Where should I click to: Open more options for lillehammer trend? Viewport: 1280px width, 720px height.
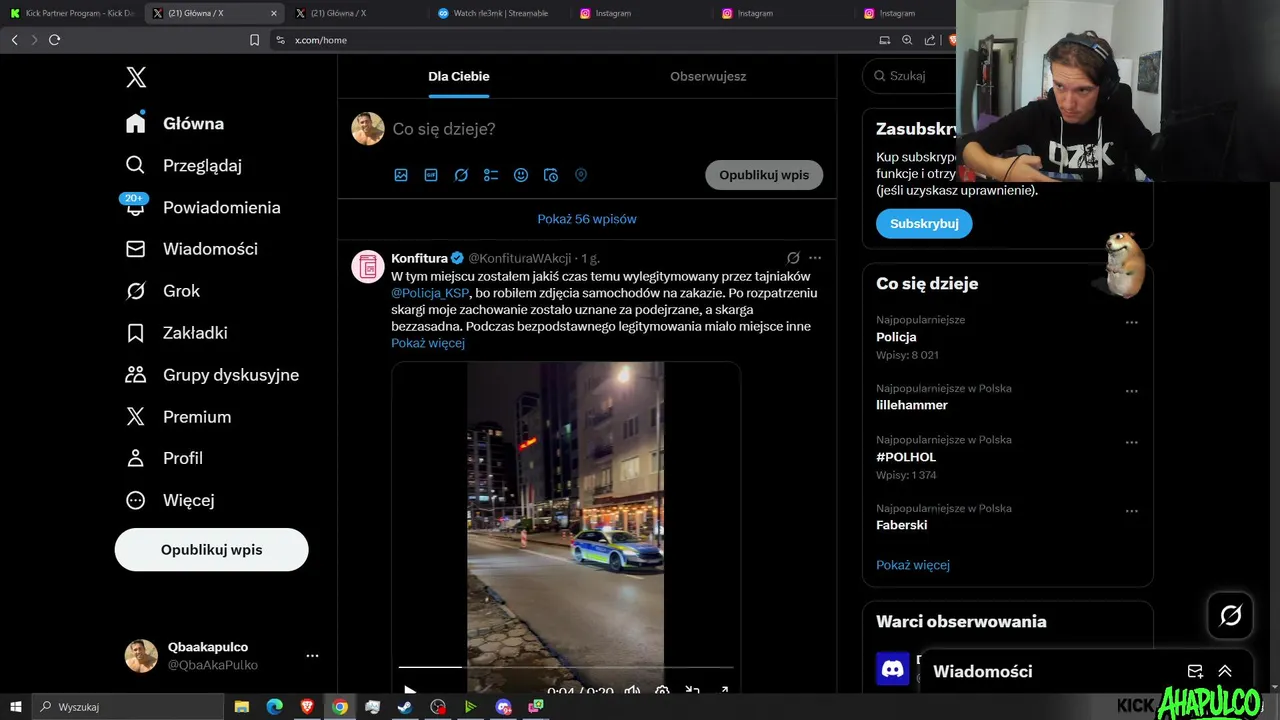[1132, 391]
